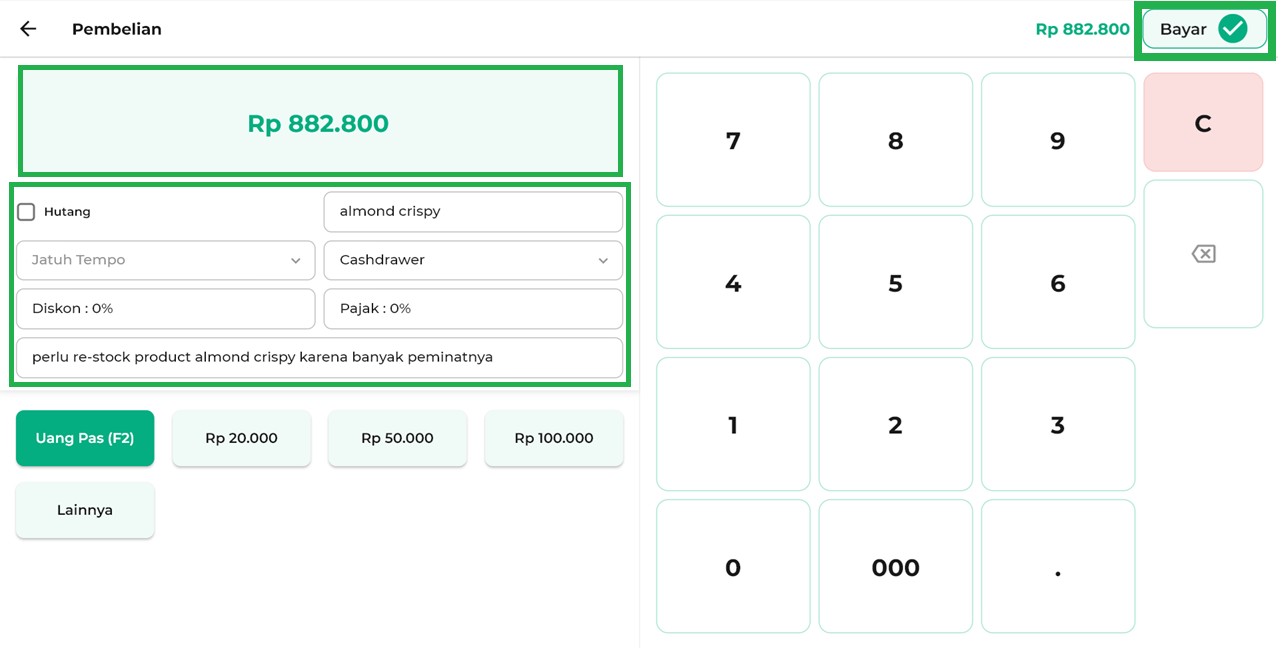The height and width of the screenshot is (648, 1278).
Task: Tap number 7 on the keypad
Action: tap(733, 140)
